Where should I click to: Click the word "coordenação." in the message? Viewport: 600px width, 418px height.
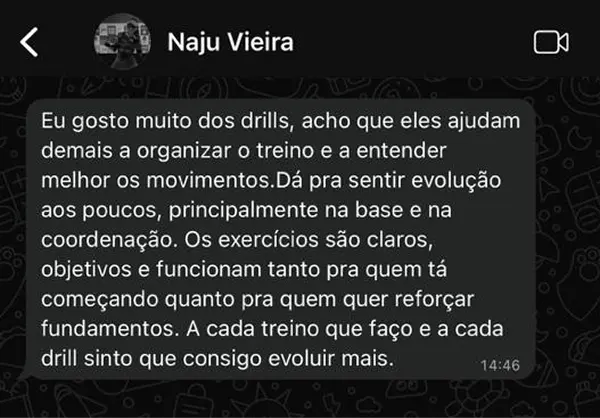tap(110, 240)
